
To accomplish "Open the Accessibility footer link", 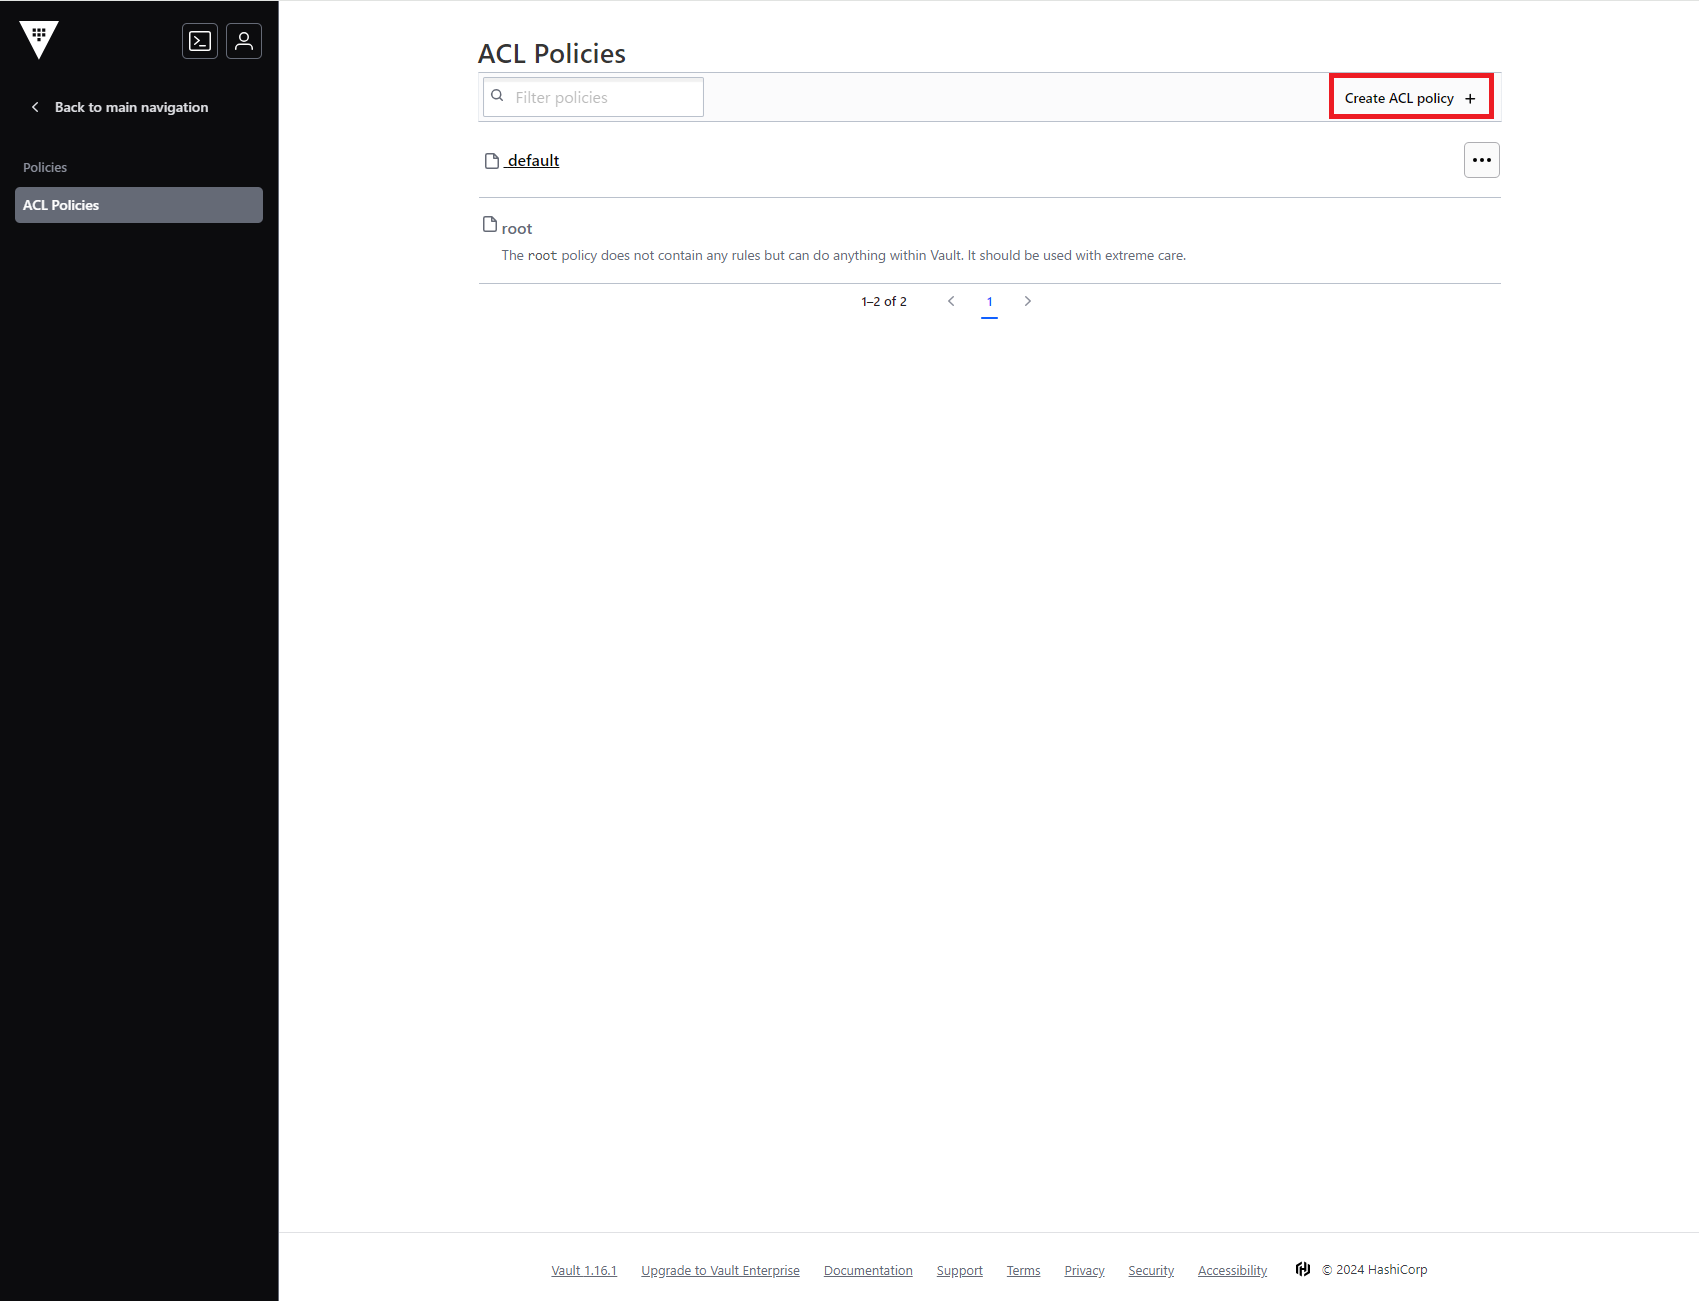I will click(x=1232, y=1270).
